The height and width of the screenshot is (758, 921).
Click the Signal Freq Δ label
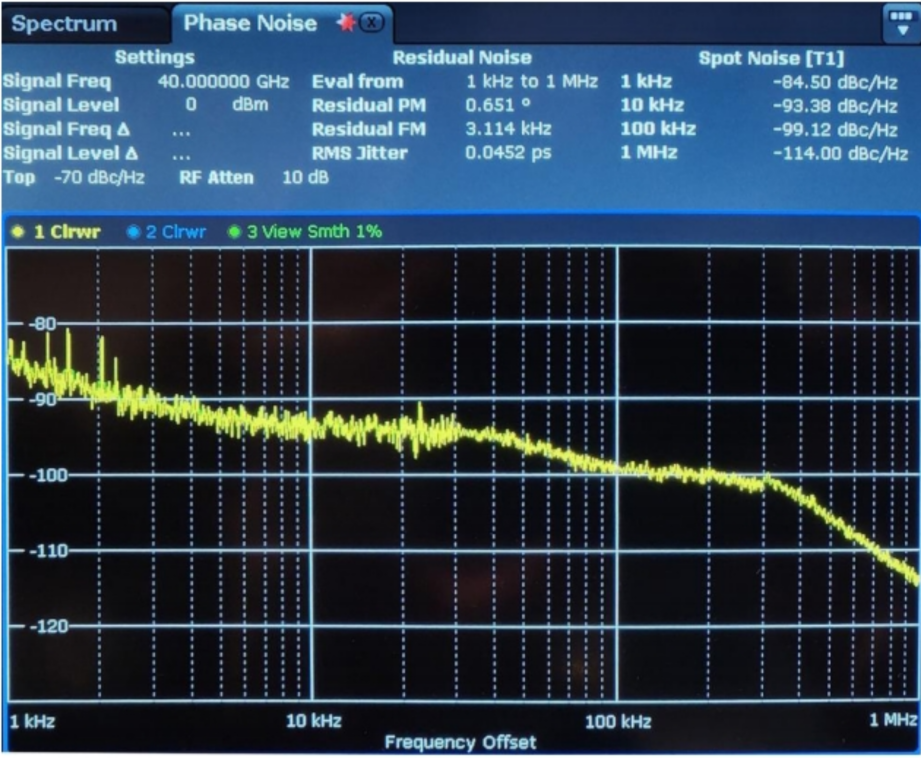66,129
